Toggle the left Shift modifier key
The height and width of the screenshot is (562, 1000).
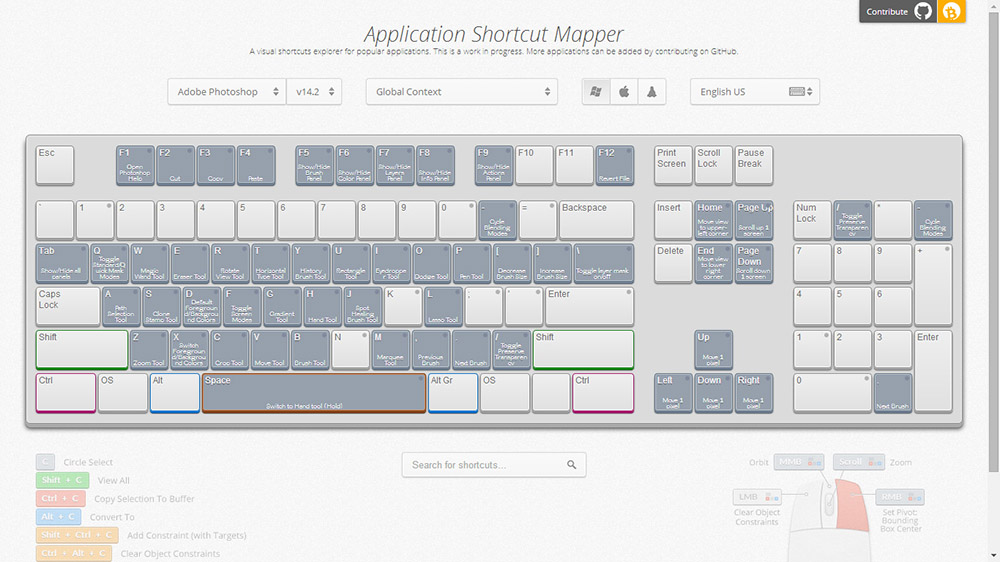pos(82,349)
